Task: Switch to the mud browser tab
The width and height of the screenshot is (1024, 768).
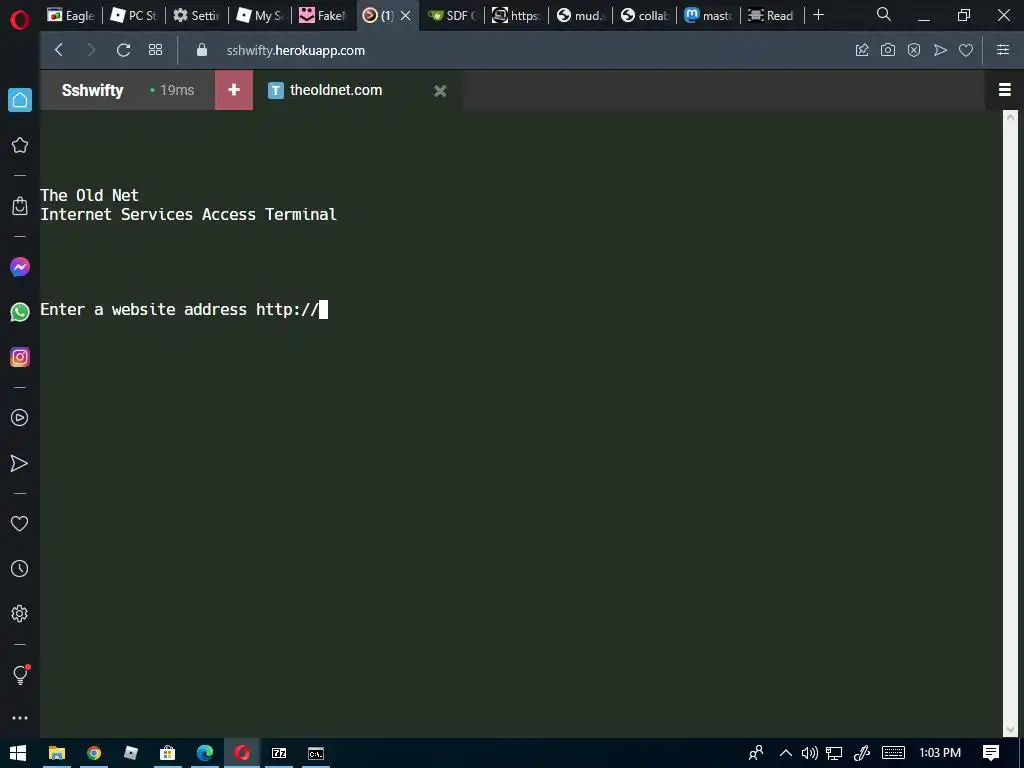Action: (580, 15)
